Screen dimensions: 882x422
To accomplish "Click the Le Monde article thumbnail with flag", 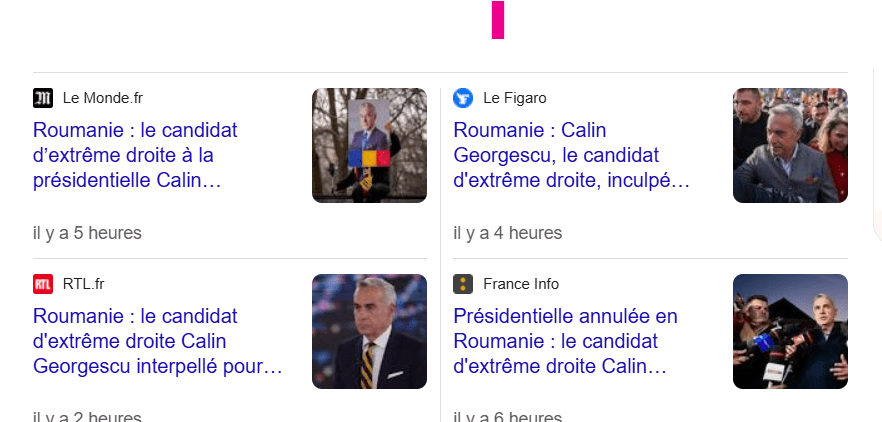I will point(369,146).
